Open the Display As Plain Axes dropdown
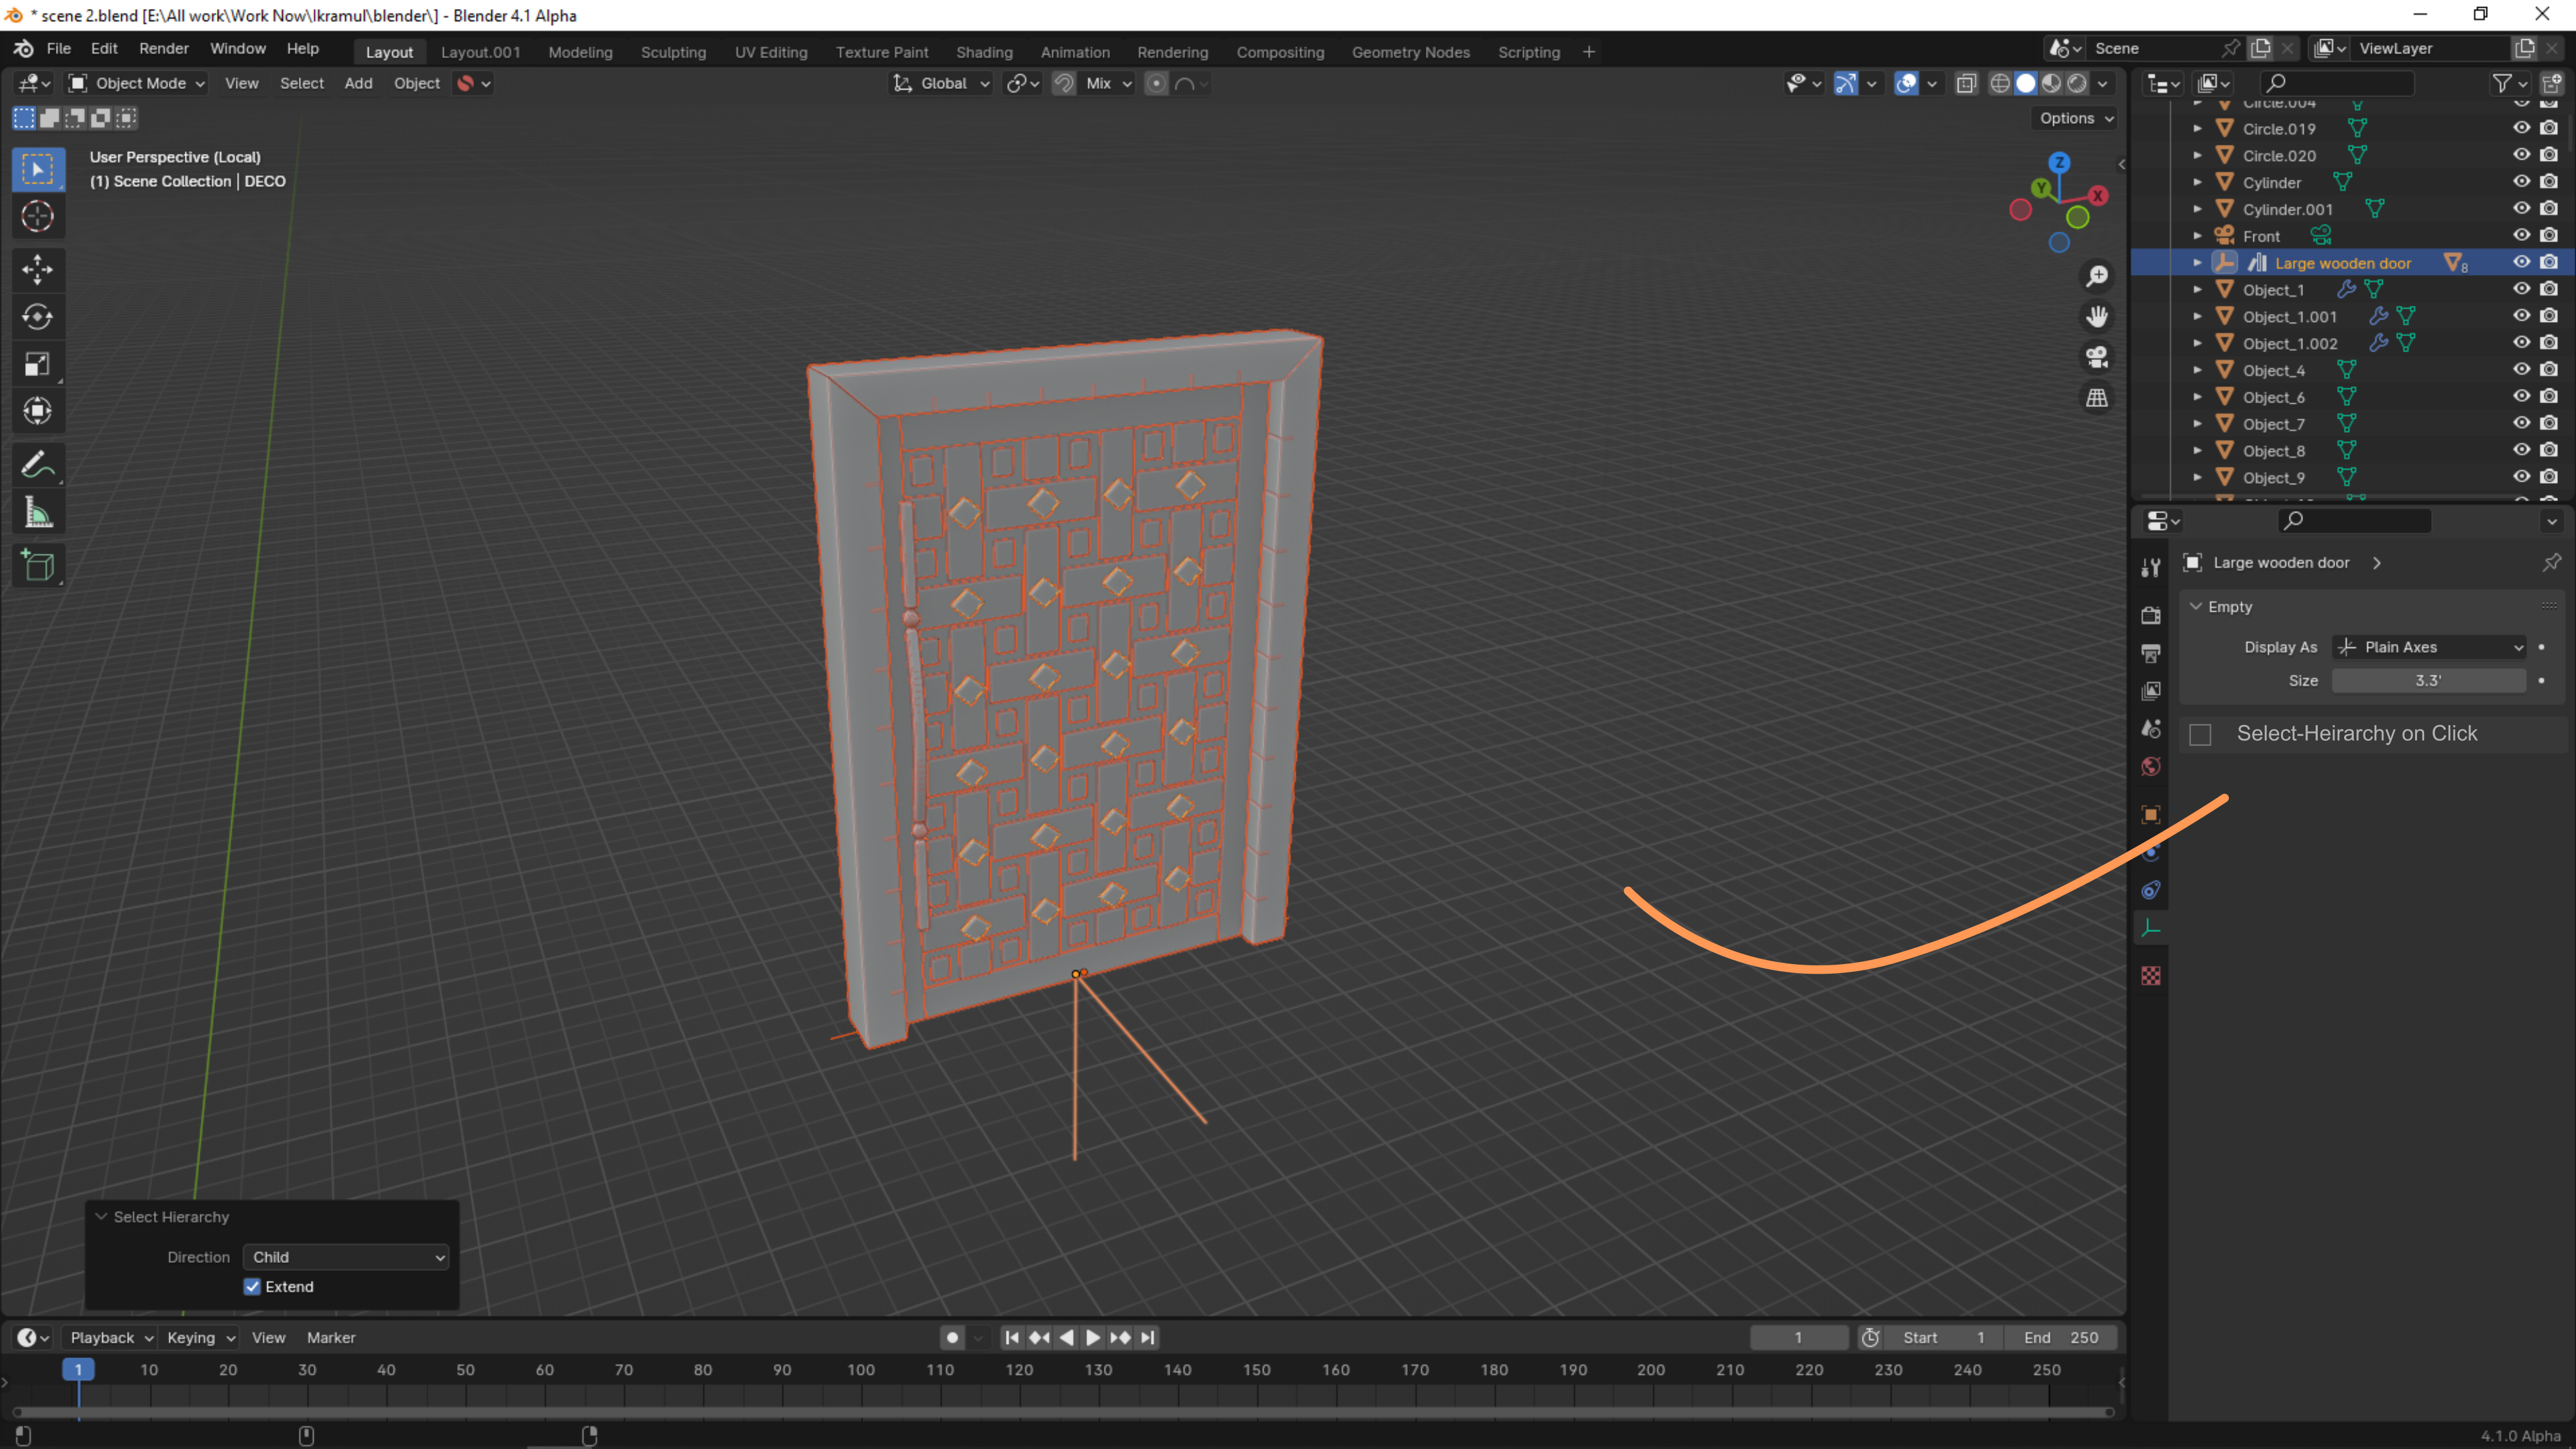Viewport: 2576px width, 1449px height. point(2429,647)
